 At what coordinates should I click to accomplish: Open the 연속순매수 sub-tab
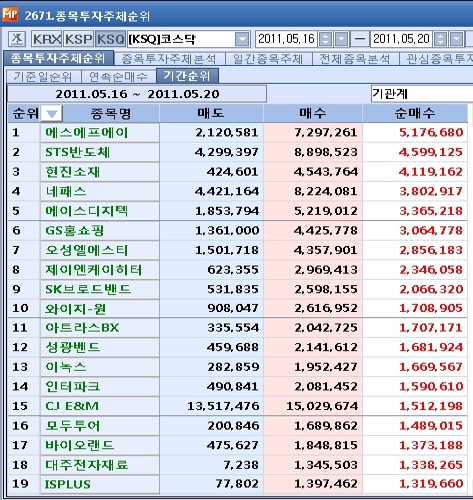click(118, 77)
